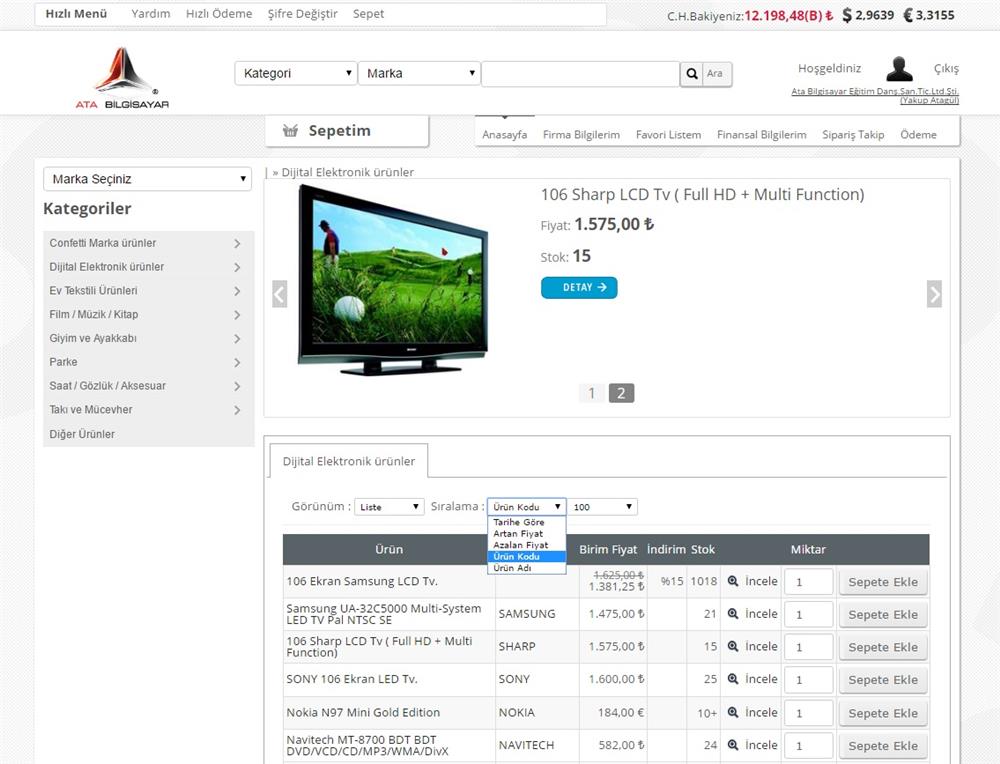The width and height of the screenshot is (1000, 764).
Task: Click the dollar exchange rate icon
Action: tap(847, 15)
